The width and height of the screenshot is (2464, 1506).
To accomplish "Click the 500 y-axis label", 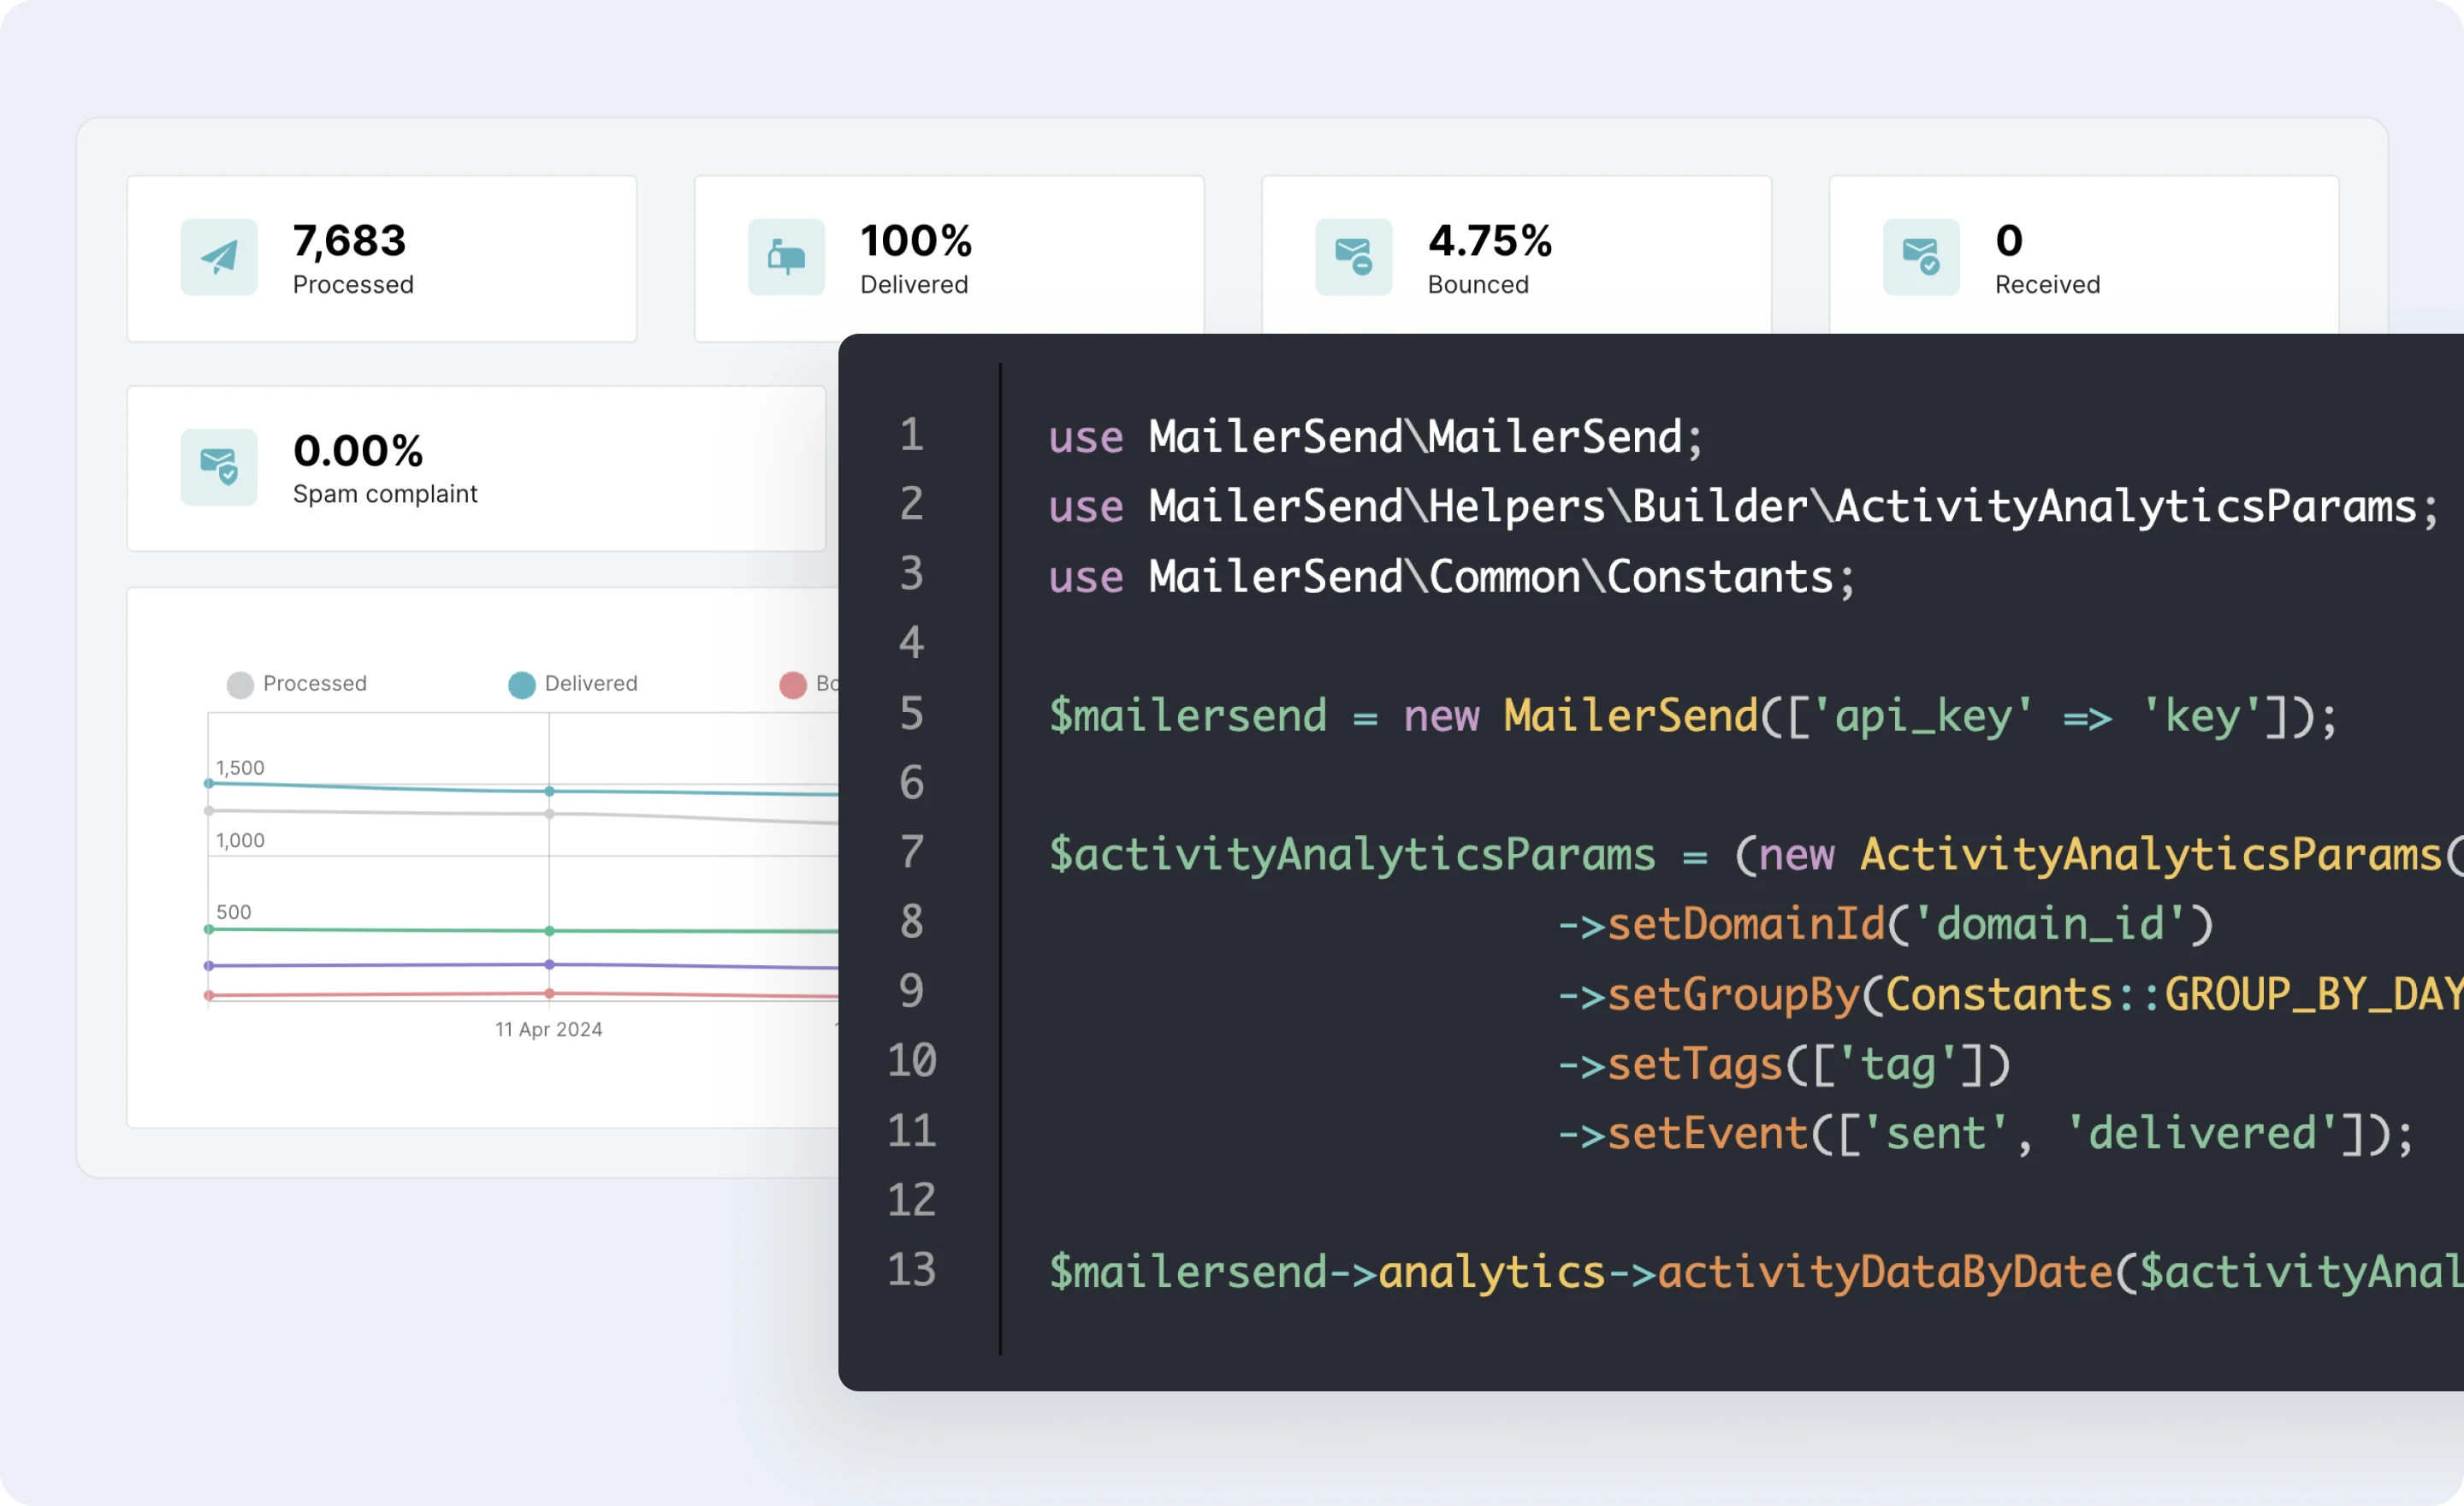I will (x=234, y=912).
